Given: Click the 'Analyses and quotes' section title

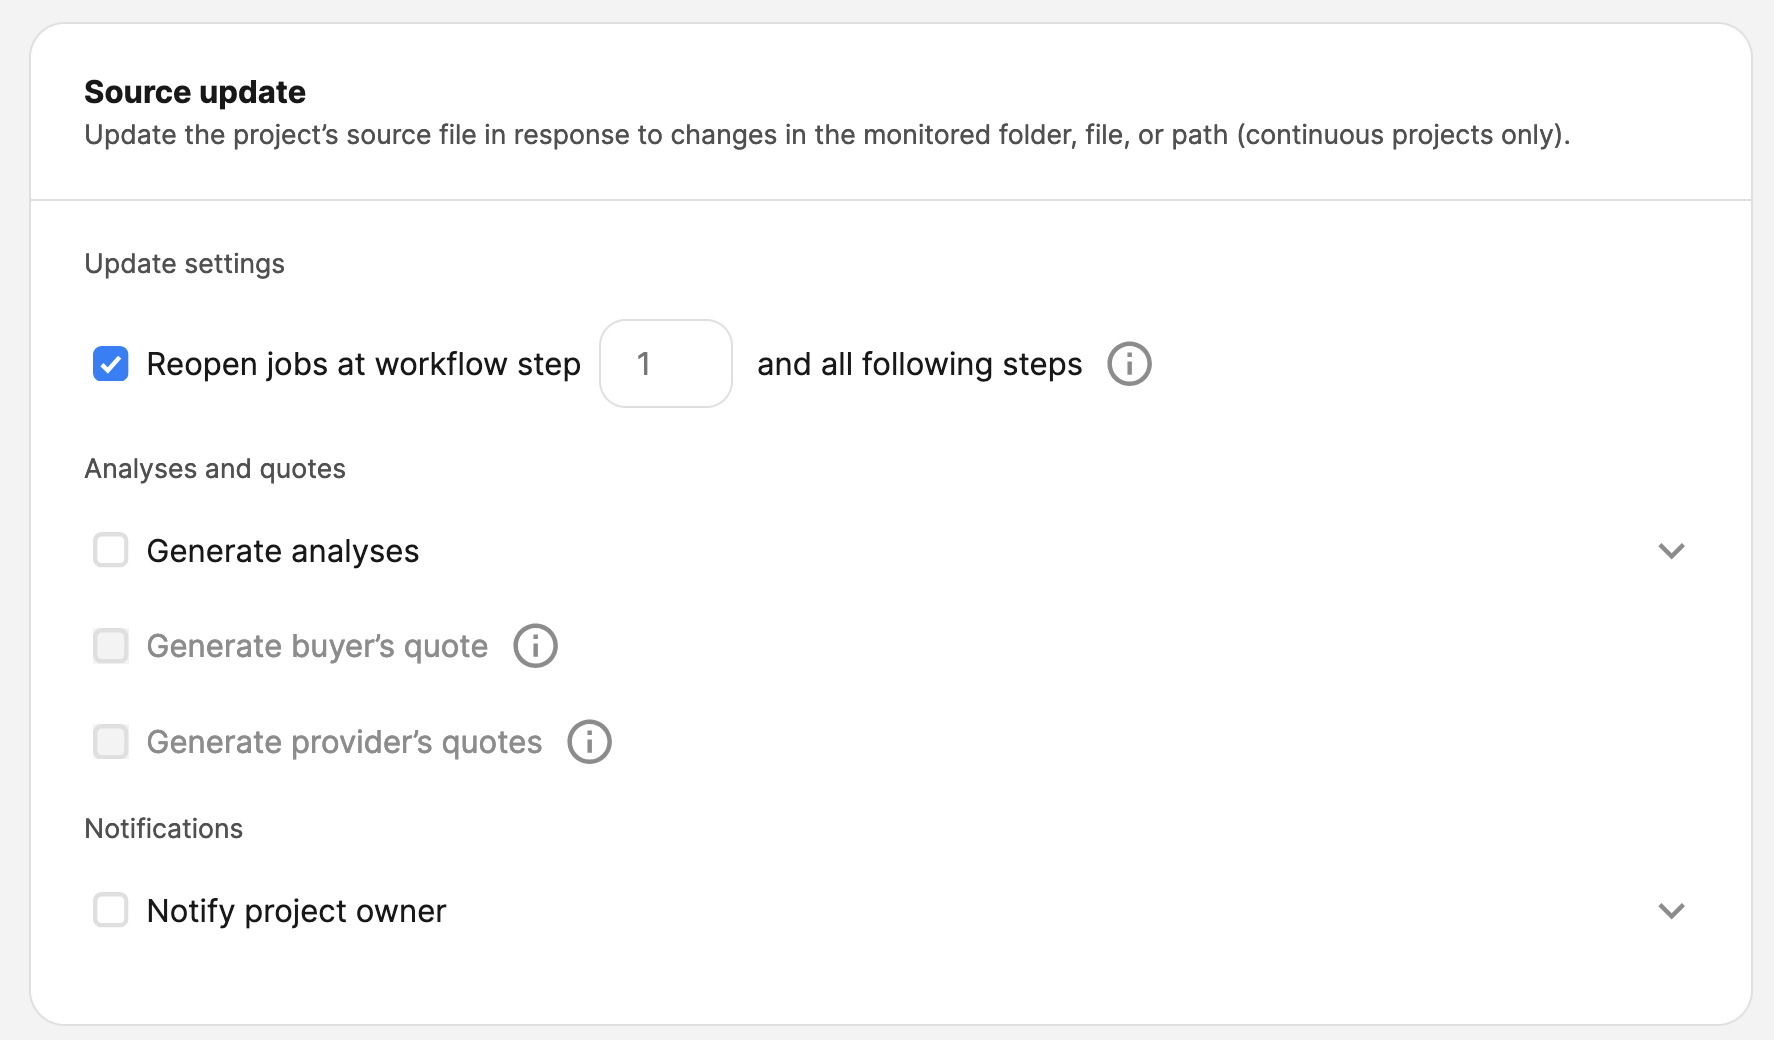Looking at the screenshot, I should click(215, 469).
